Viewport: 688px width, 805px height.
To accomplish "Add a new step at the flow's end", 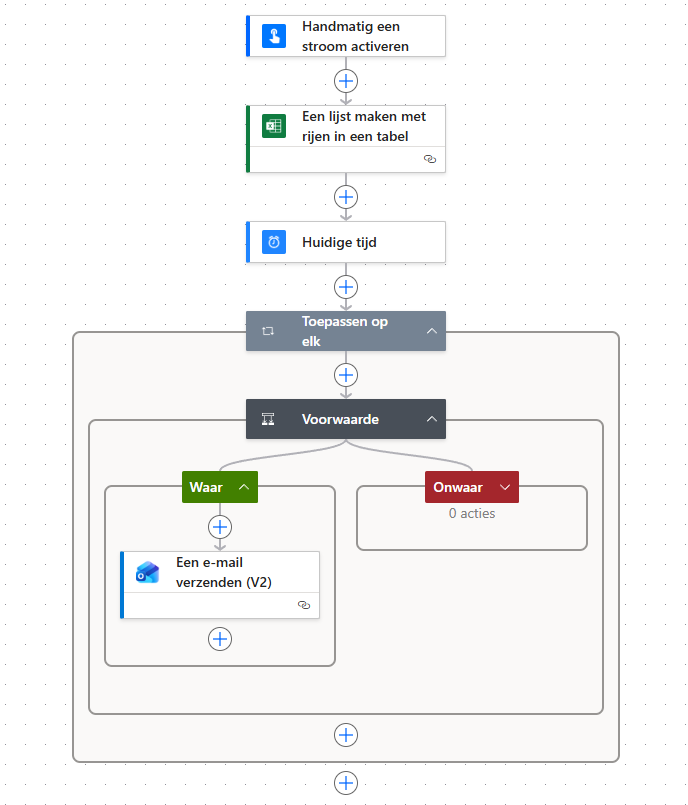I will (x=346, y=781).
